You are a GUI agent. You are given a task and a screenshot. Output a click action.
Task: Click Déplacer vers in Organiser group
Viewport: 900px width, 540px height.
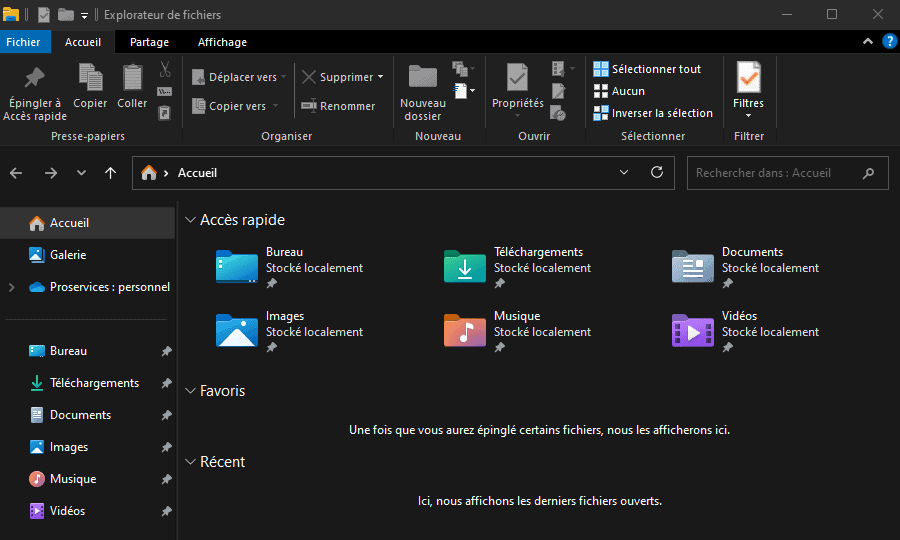(x=238, y=77)
